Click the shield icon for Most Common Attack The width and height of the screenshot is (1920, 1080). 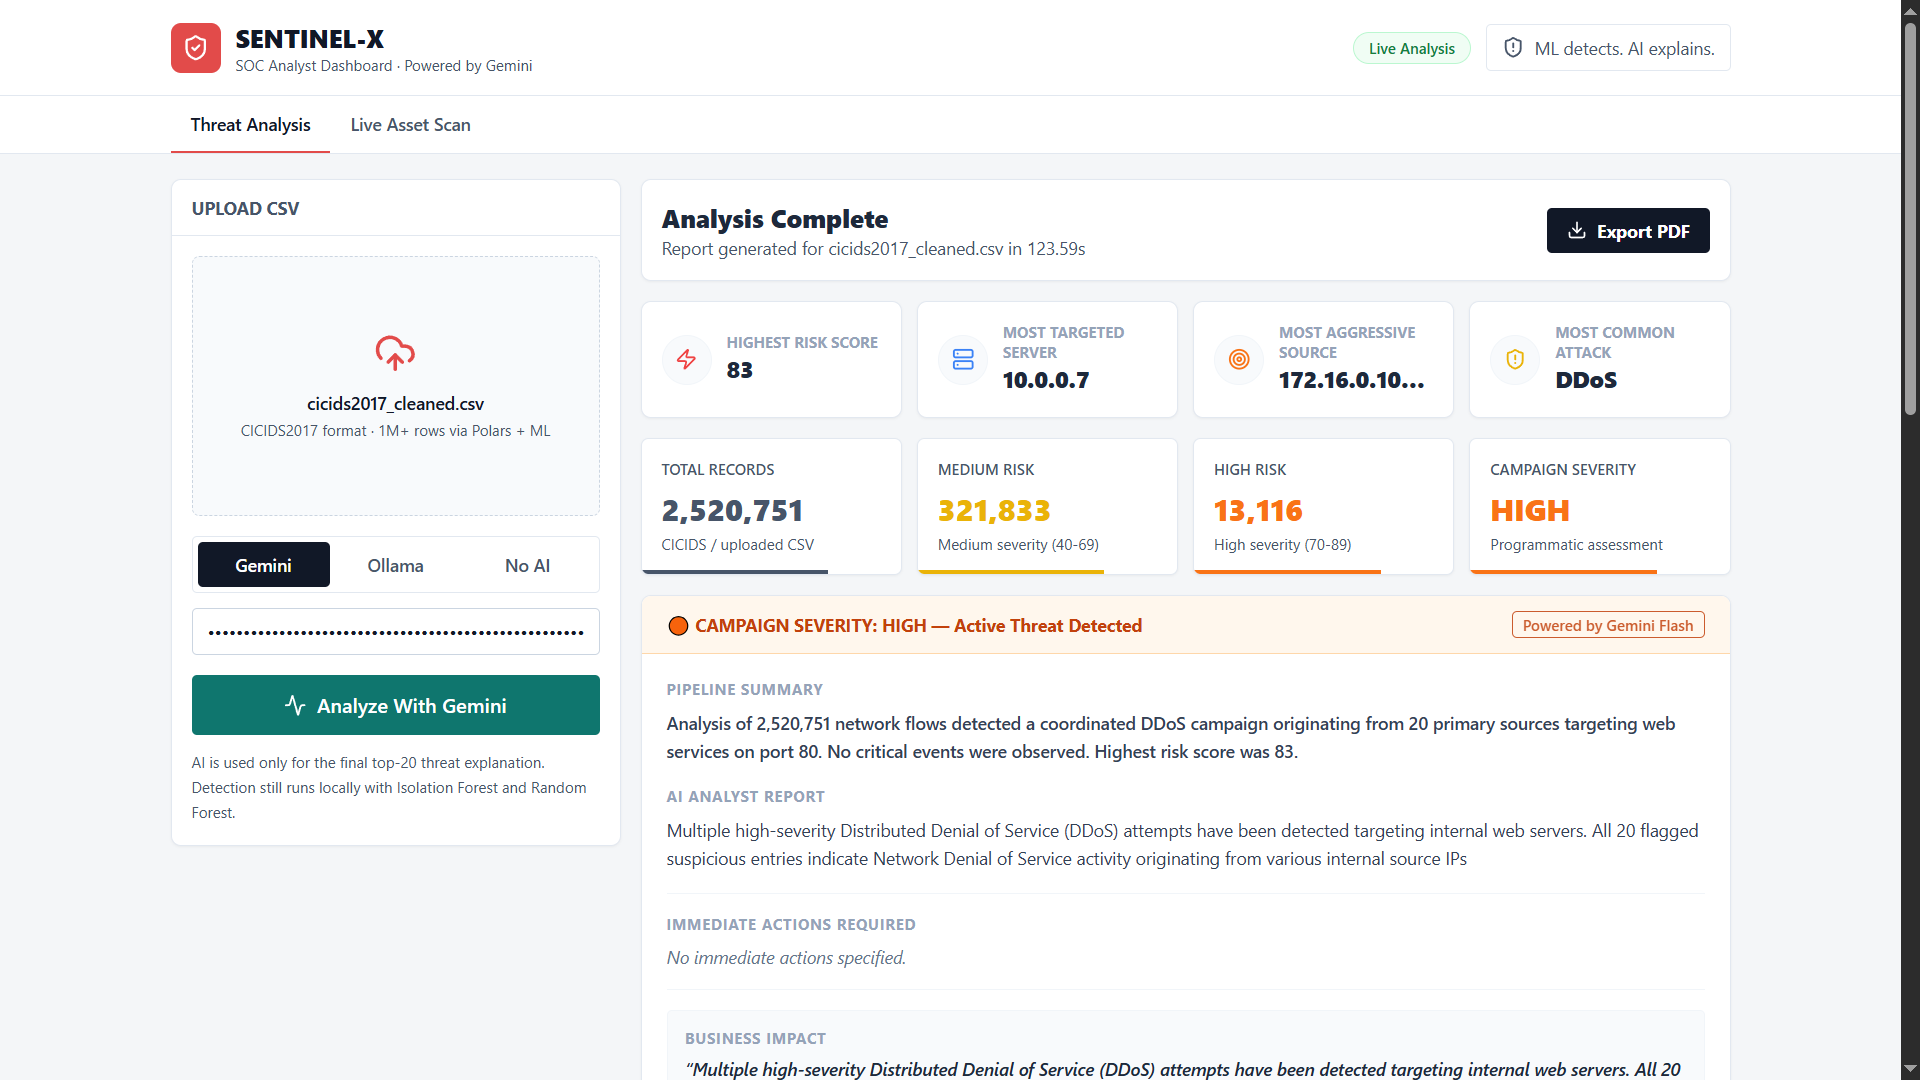click(x=1515, y=359)
